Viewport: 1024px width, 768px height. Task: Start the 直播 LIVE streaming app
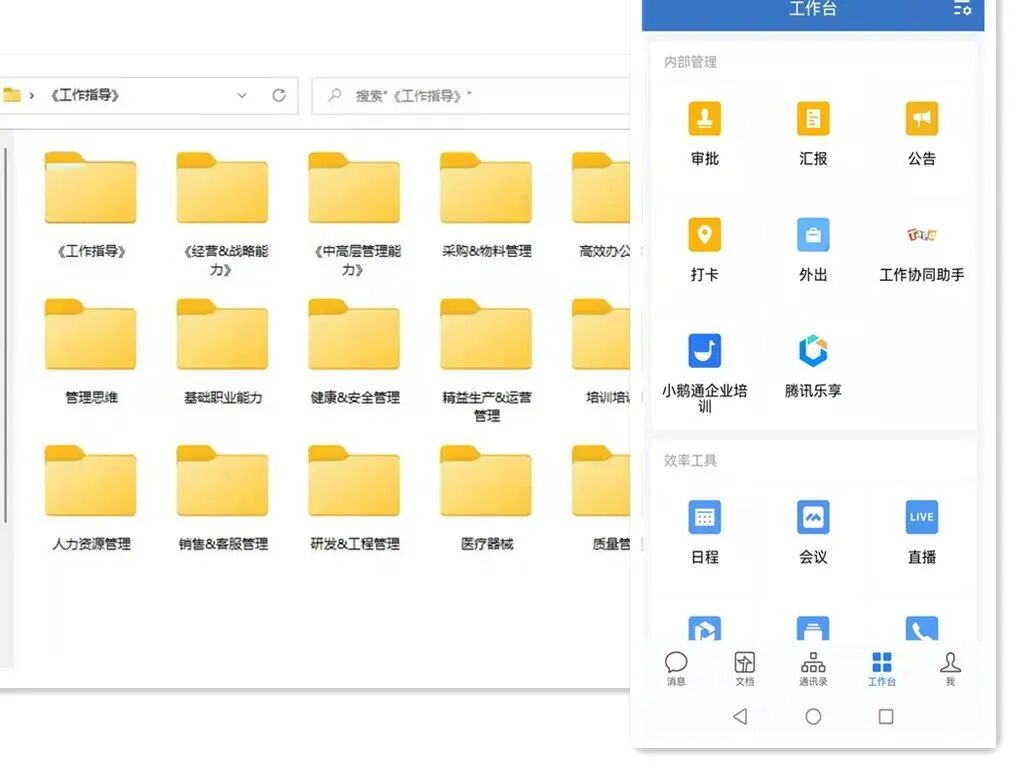click(x=921, y=517)
